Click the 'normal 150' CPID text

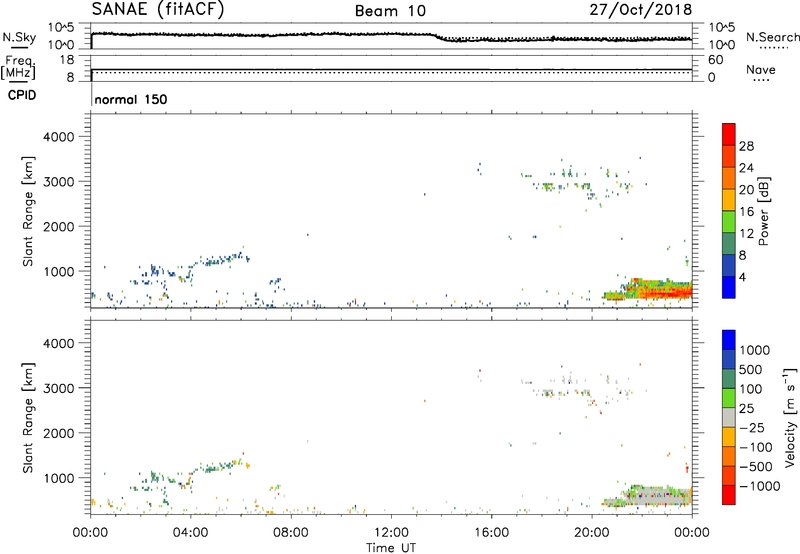coord(131,99)
